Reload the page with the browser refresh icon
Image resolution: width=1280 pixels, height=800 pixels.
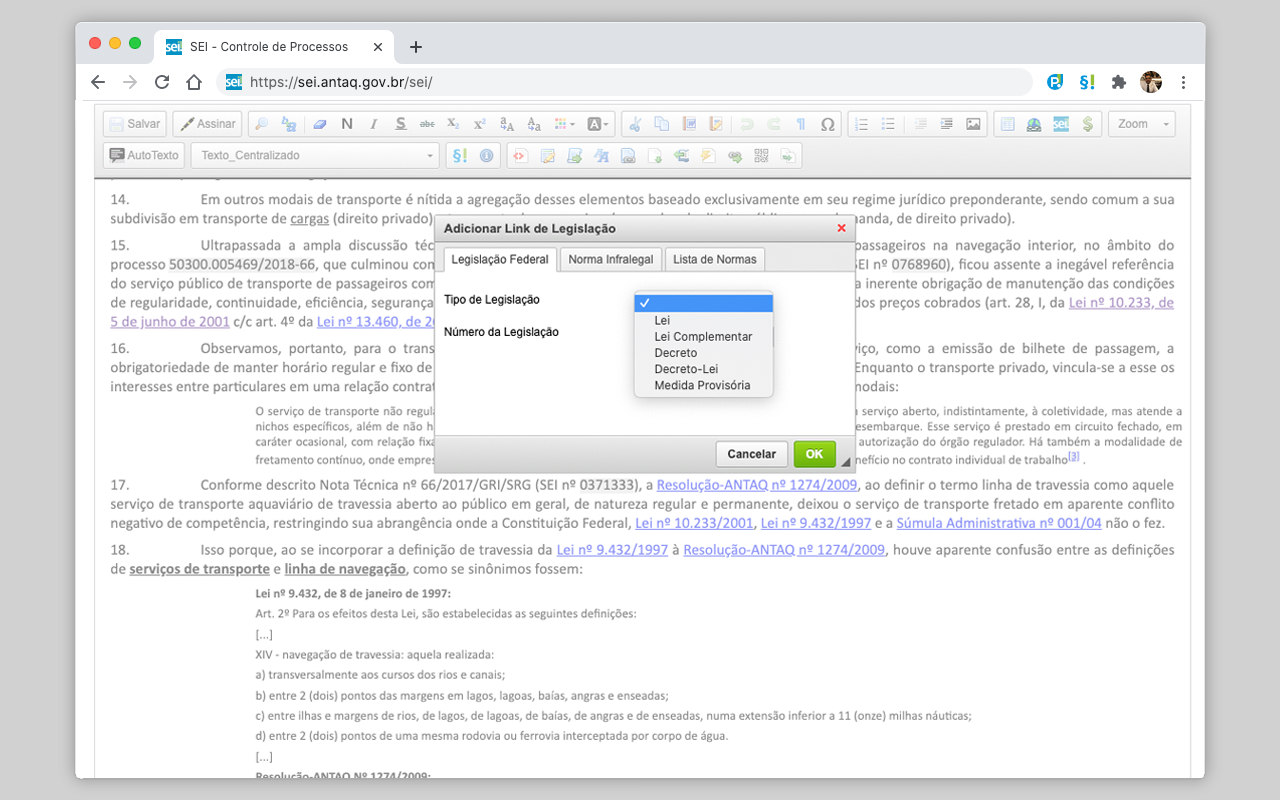(x=161, y=82)
